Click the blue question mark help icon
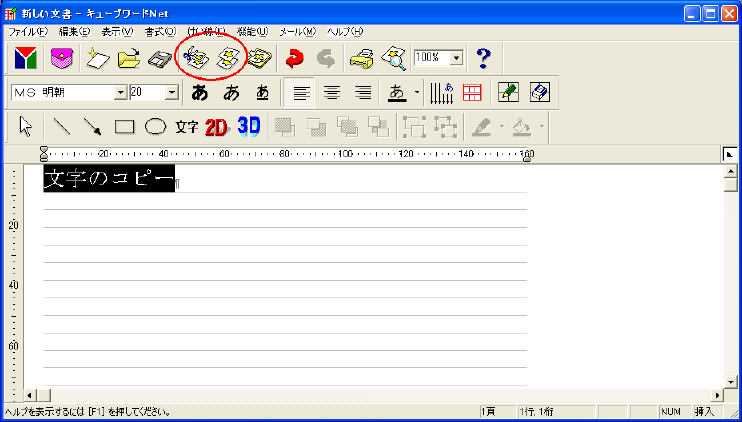The width and height of the screenshot is (742, 422). pos(484,59)
